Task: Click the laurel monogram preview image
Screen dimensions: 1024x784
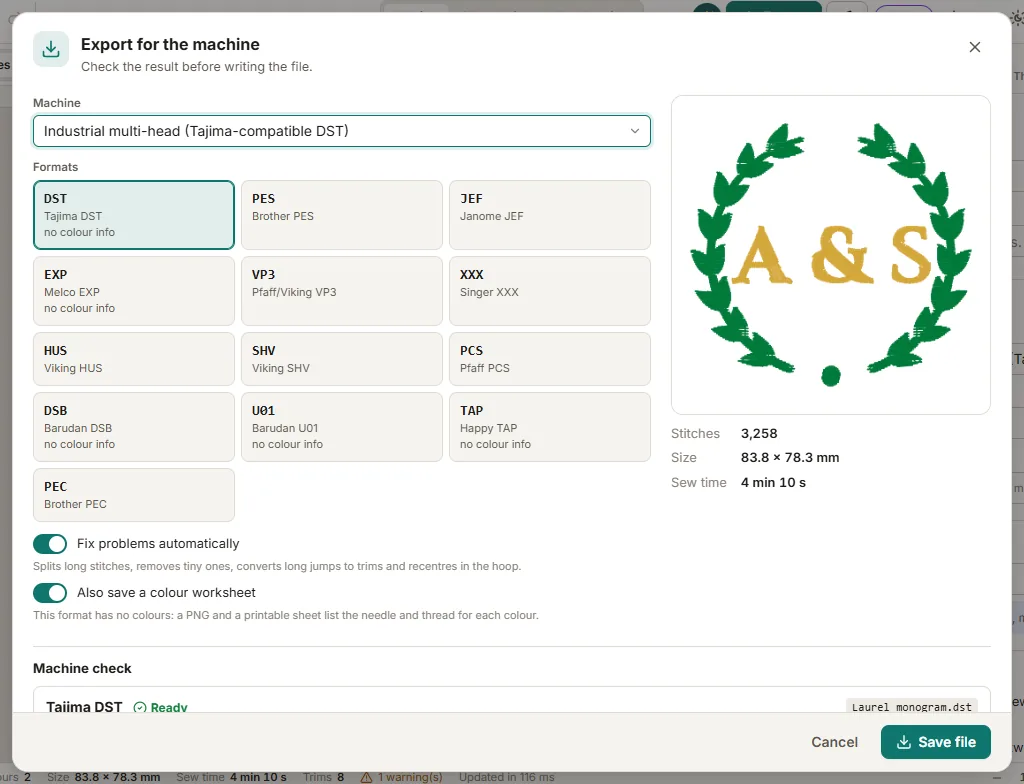Action: pyautogui.click(x=831, y=255)
